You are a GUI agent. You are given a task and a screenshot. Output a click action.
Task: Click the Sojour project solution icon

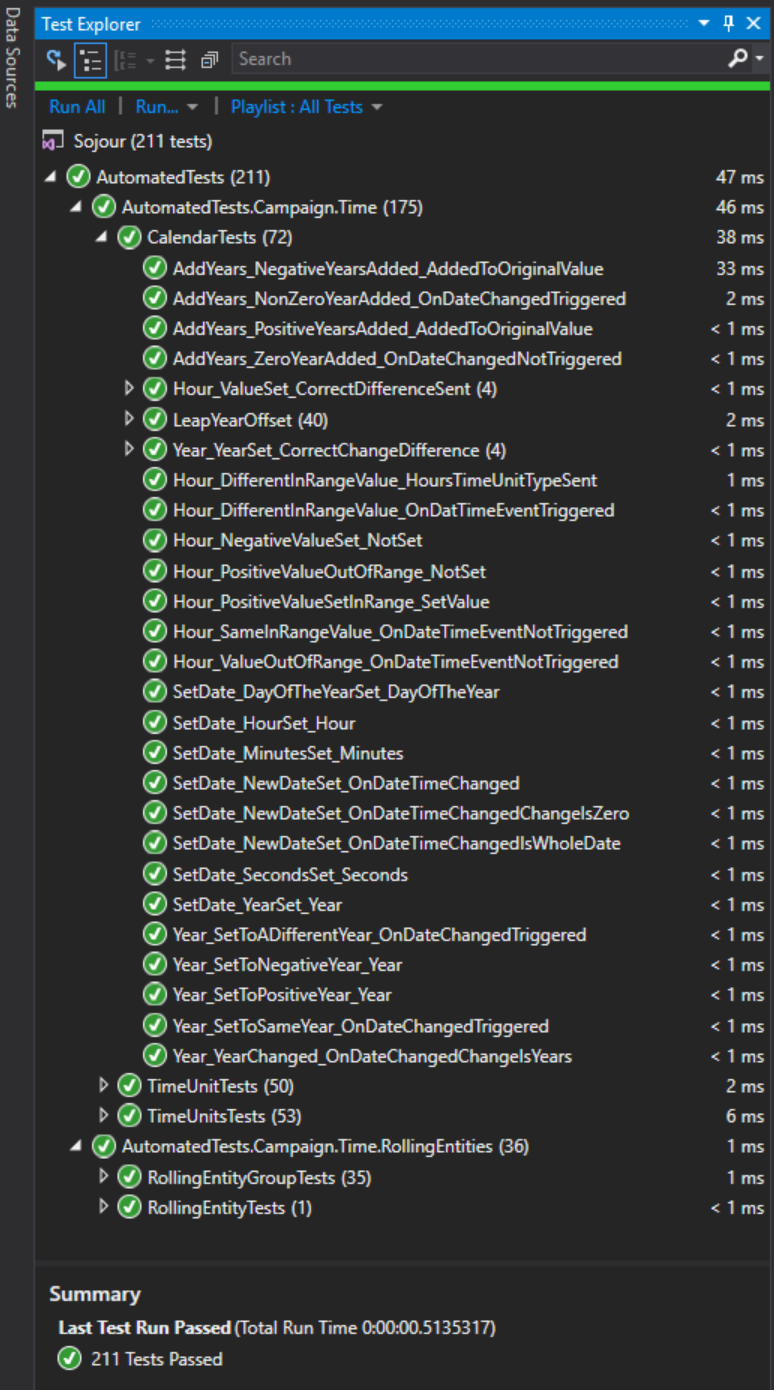tap(53, 141)
